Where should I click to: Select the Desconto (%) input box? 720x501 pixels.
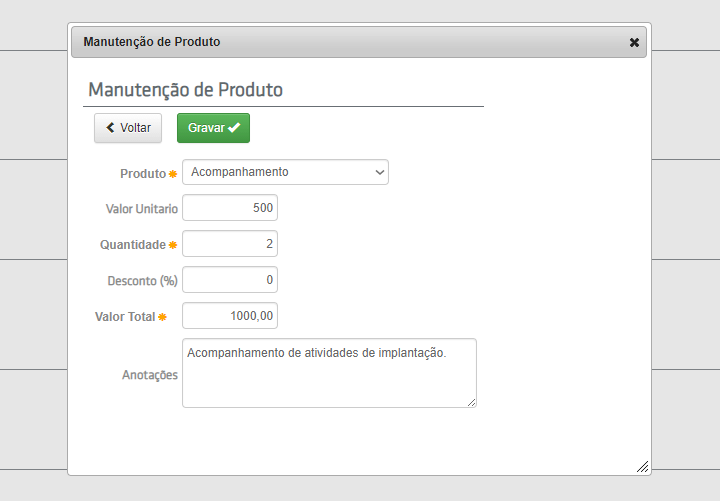(x=230, y=280)
